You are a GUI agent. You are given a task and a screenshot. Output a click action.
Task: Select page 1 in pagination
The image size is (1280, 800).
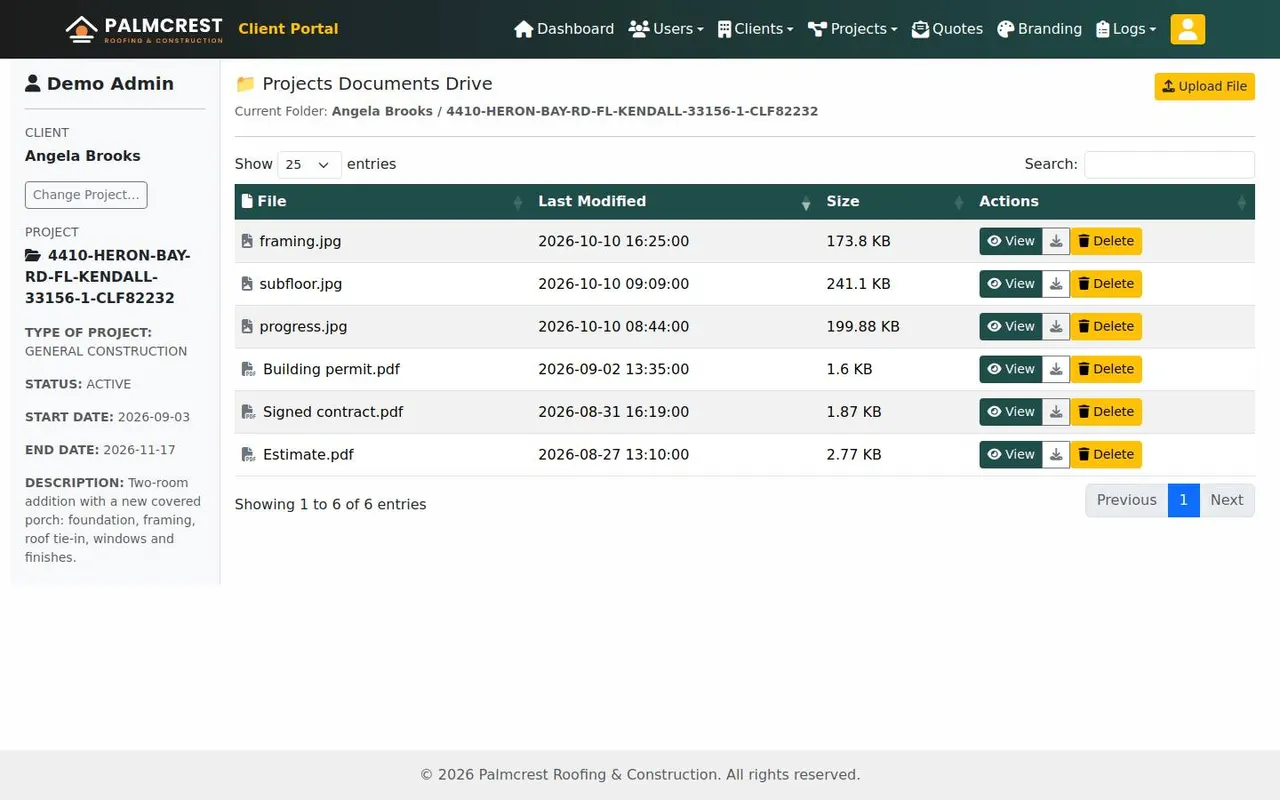1183,500
